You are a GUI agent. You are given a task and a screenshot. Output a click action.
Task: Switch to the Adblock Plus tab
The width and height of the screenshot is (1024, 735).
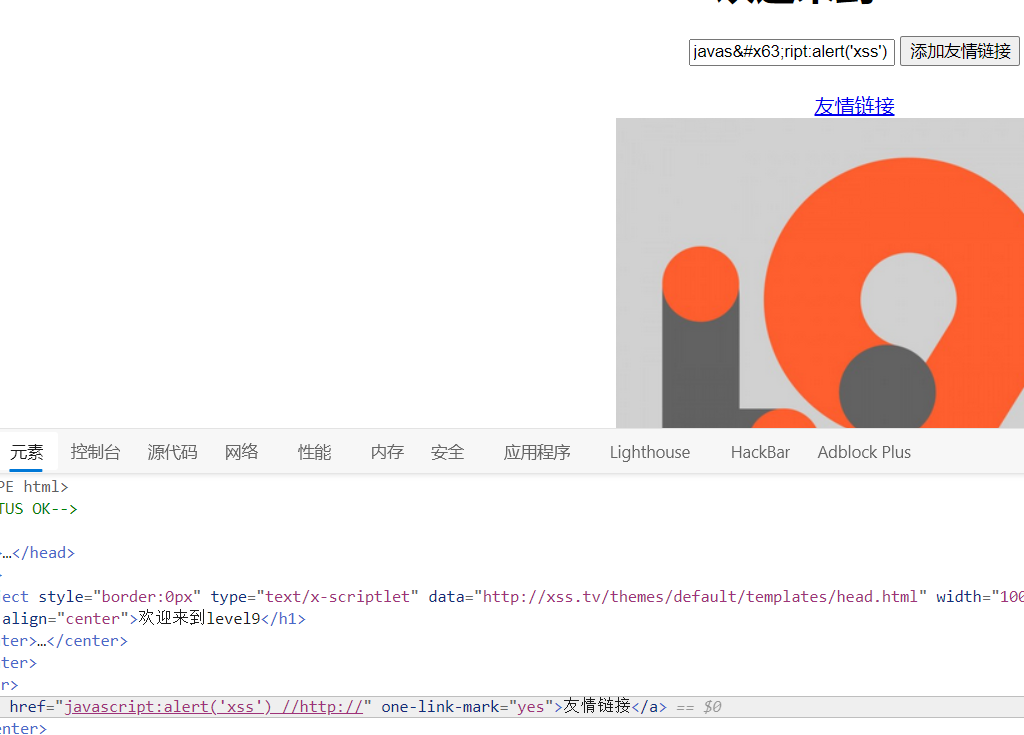click(x=864, y=452)
